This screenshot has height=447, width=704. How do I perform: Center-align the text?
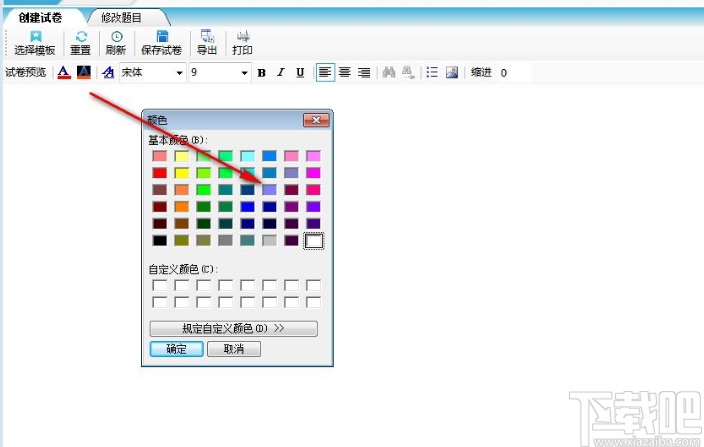(345, 72)
